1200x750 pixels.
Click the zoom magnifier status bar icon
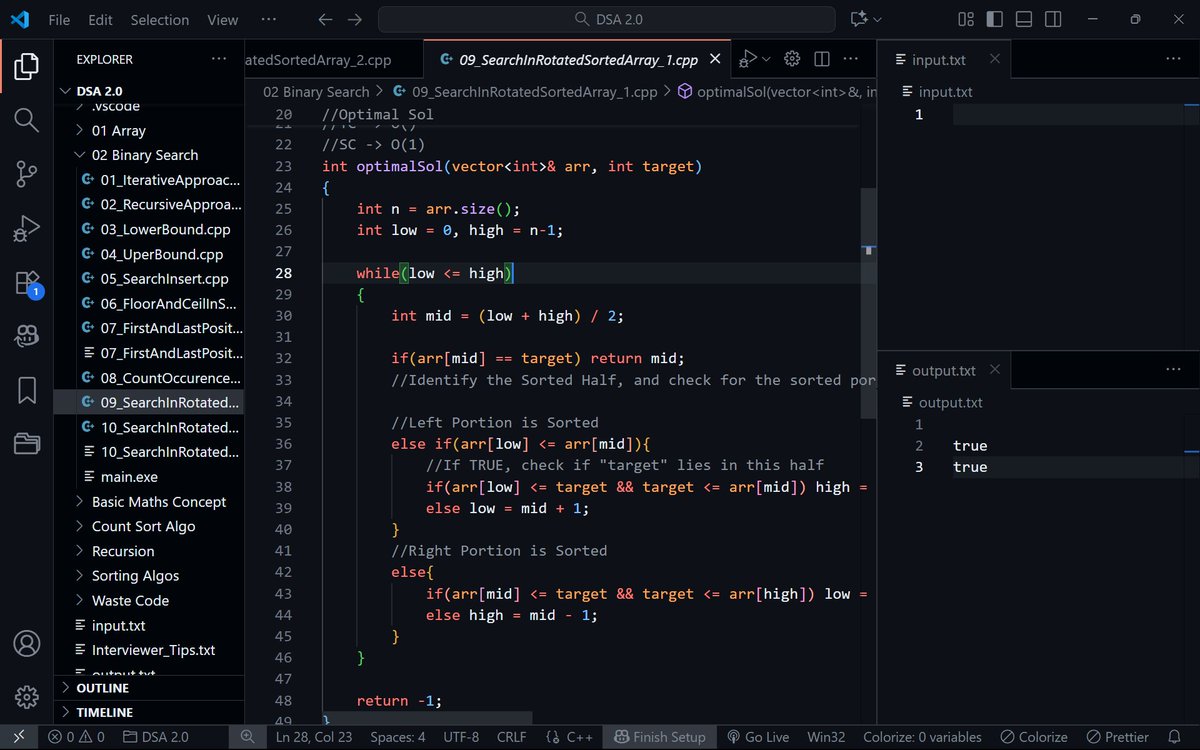click(248, 737)
